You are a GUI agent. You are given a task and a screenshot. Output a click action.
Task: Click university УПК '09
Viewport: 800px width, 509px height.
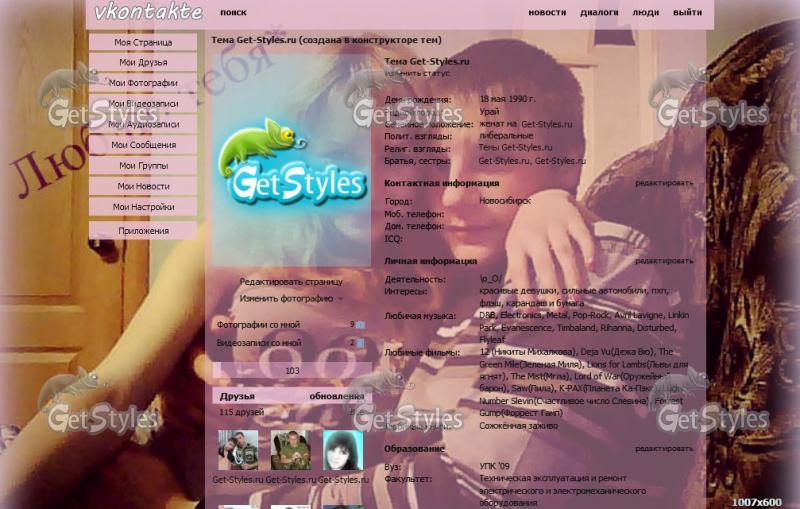point(494,466)
